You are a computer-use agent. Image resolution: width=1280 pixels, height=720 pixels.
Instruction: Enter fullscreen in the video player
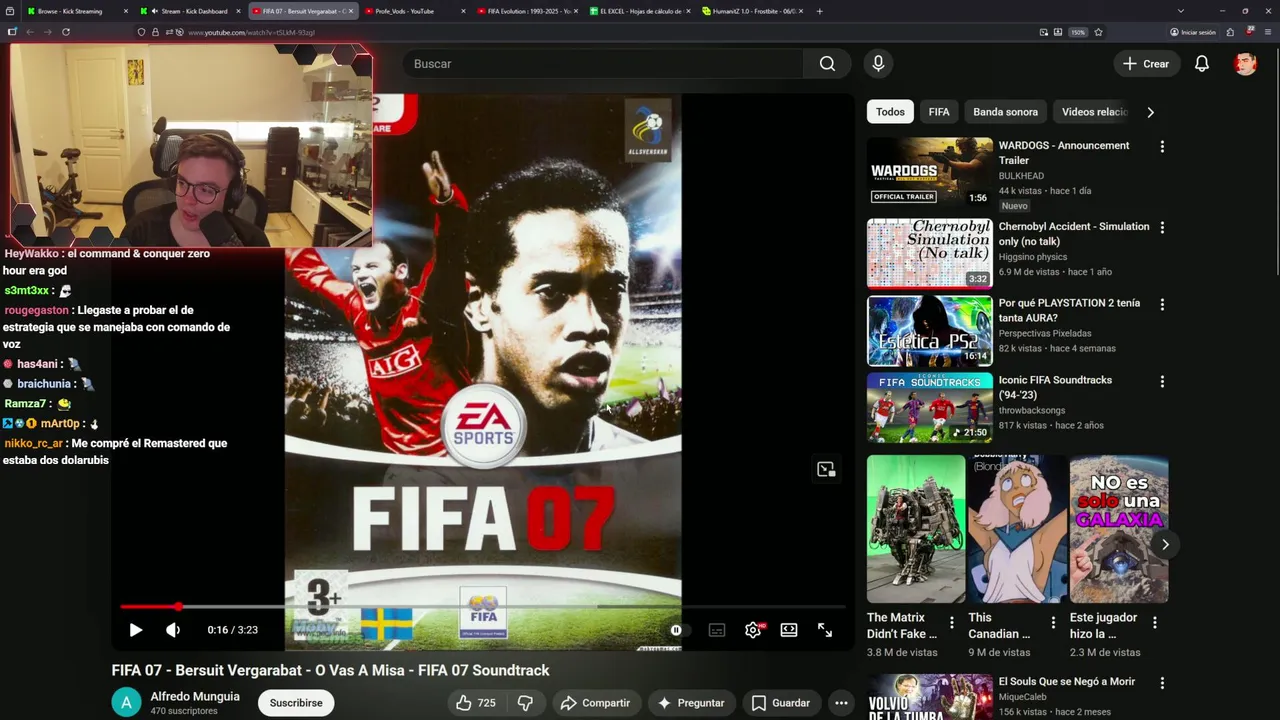825,630
